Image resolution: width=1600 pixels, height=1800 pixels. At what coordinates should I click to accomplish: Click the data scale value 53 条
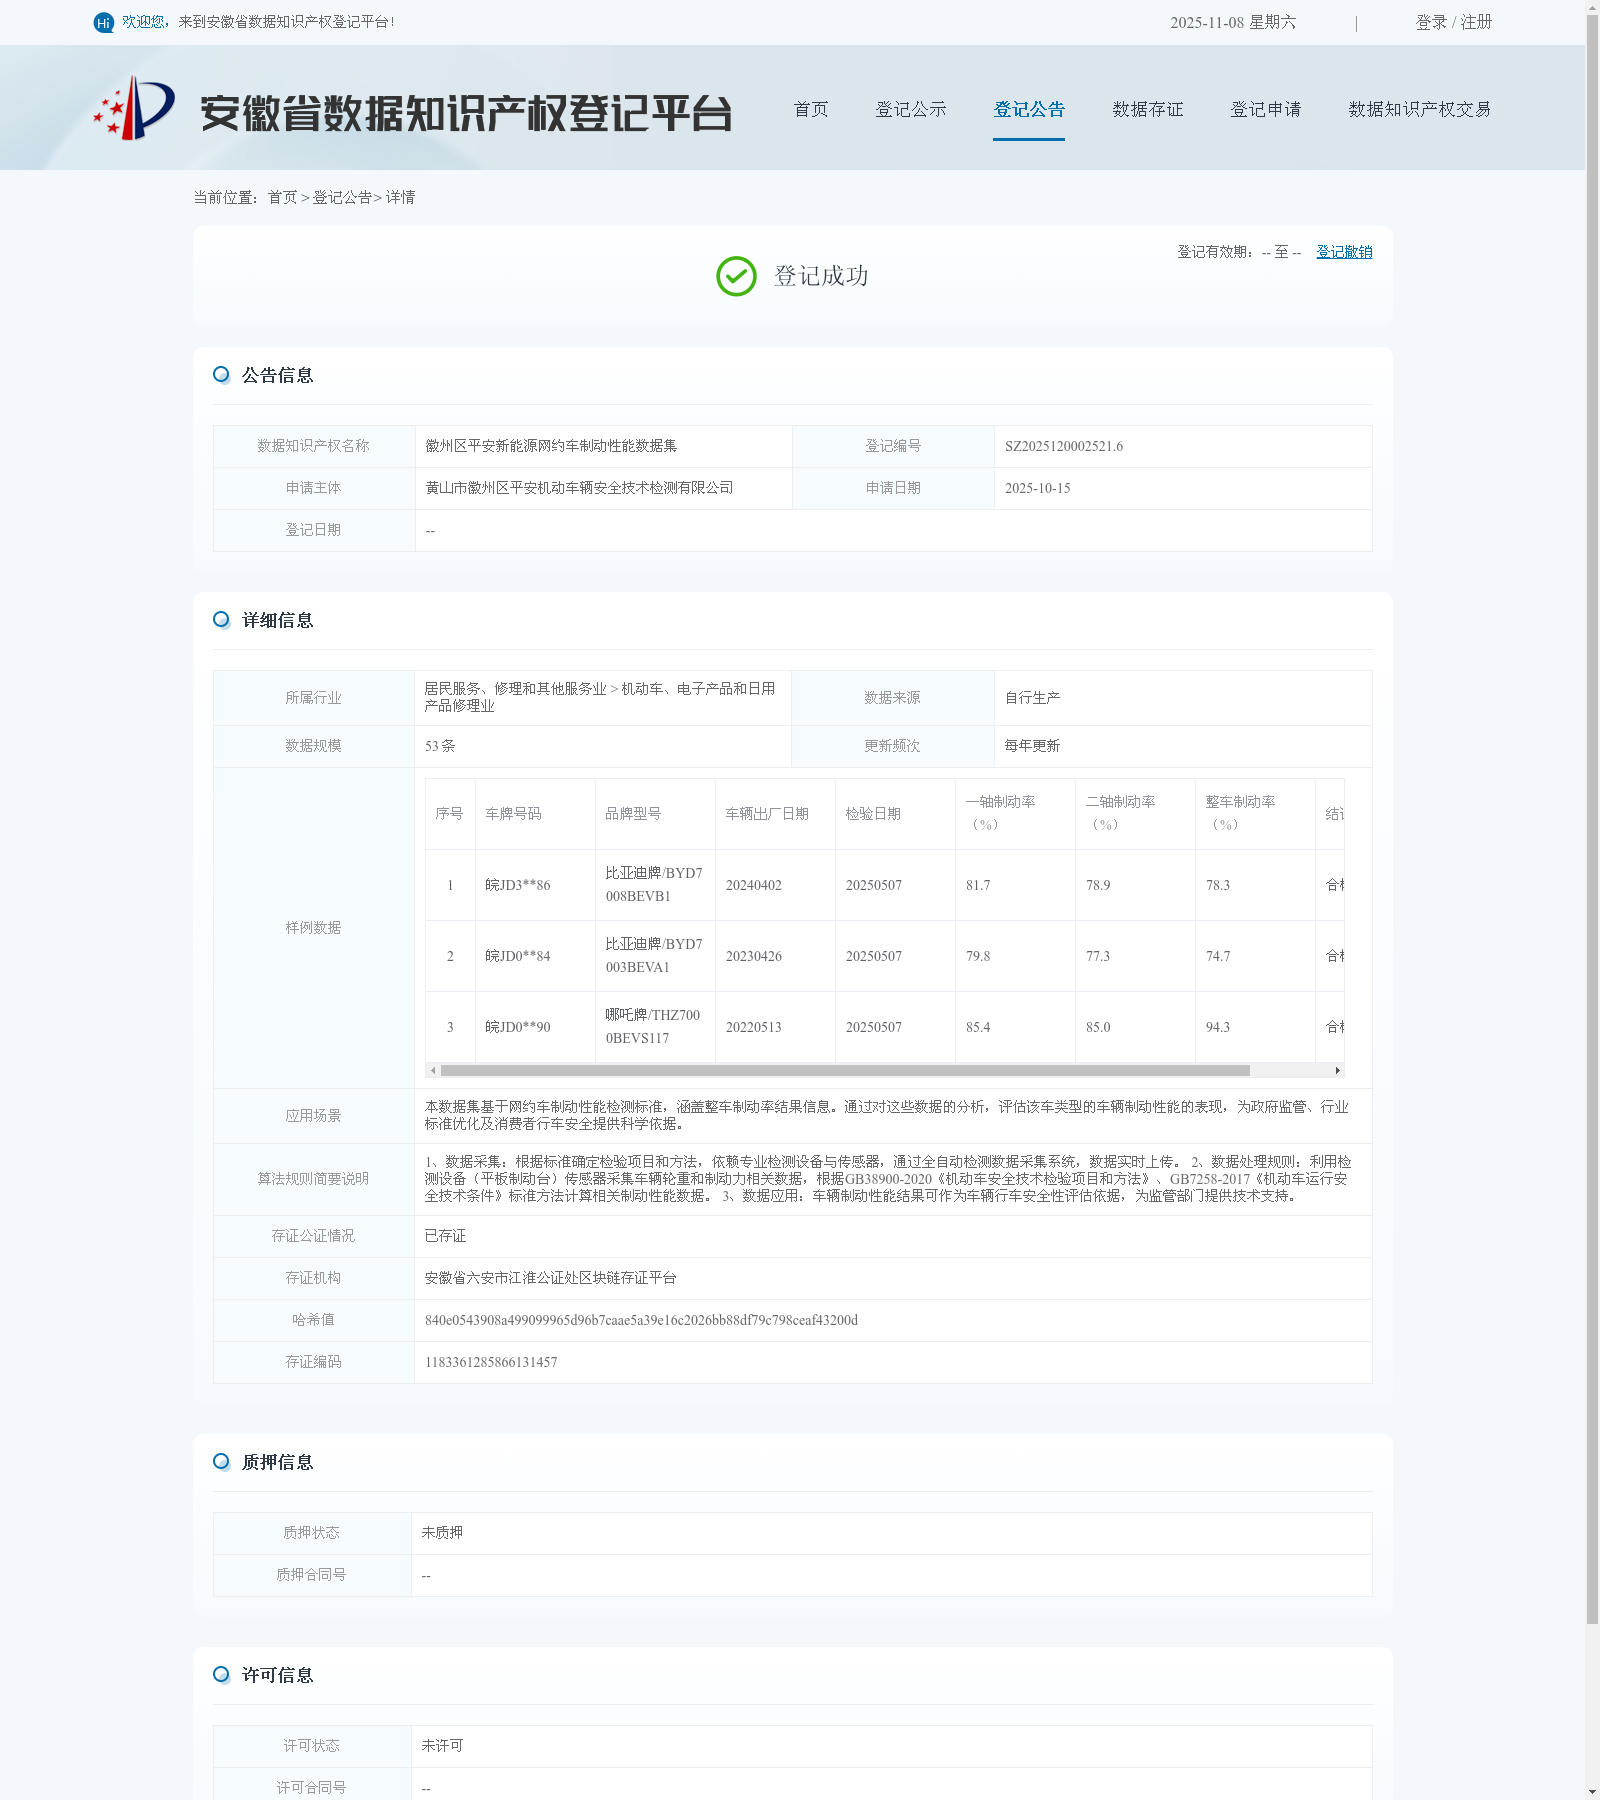440,746
